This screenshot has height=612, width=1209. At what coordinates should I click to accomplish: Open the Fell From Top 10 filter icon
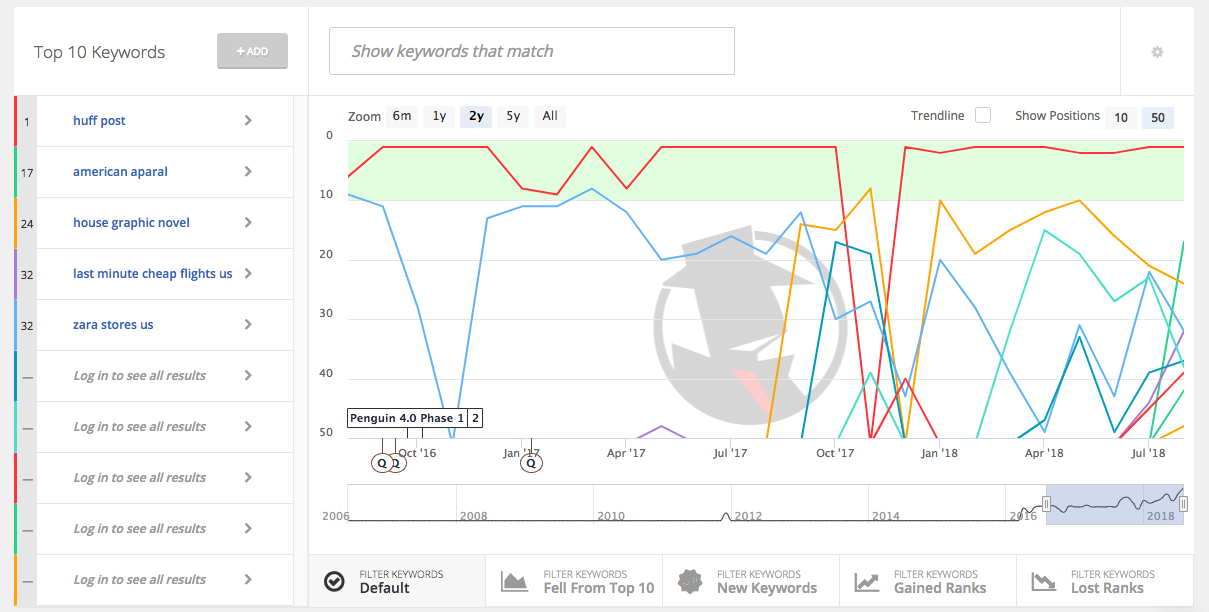tap(514, 581)
